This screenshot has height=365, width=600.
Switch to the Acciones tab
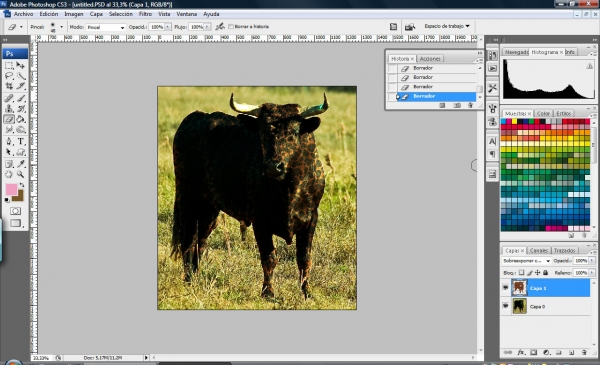(430, 59)
